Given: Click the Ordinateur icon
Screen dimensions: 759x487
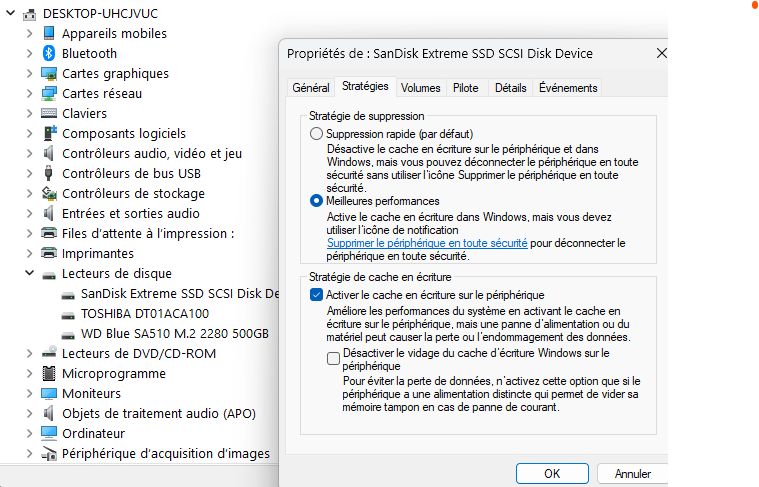Looking at the screenshot, I should coord(49,433).
